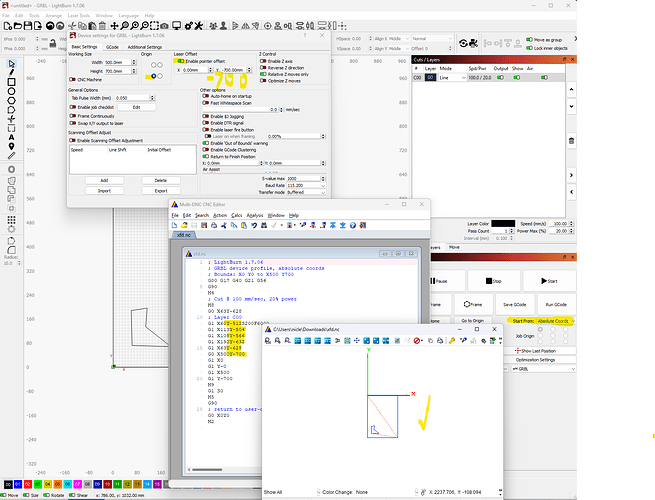
Task: Toggle Return to Finish Position switch
Action: click(x=206, y=156)
